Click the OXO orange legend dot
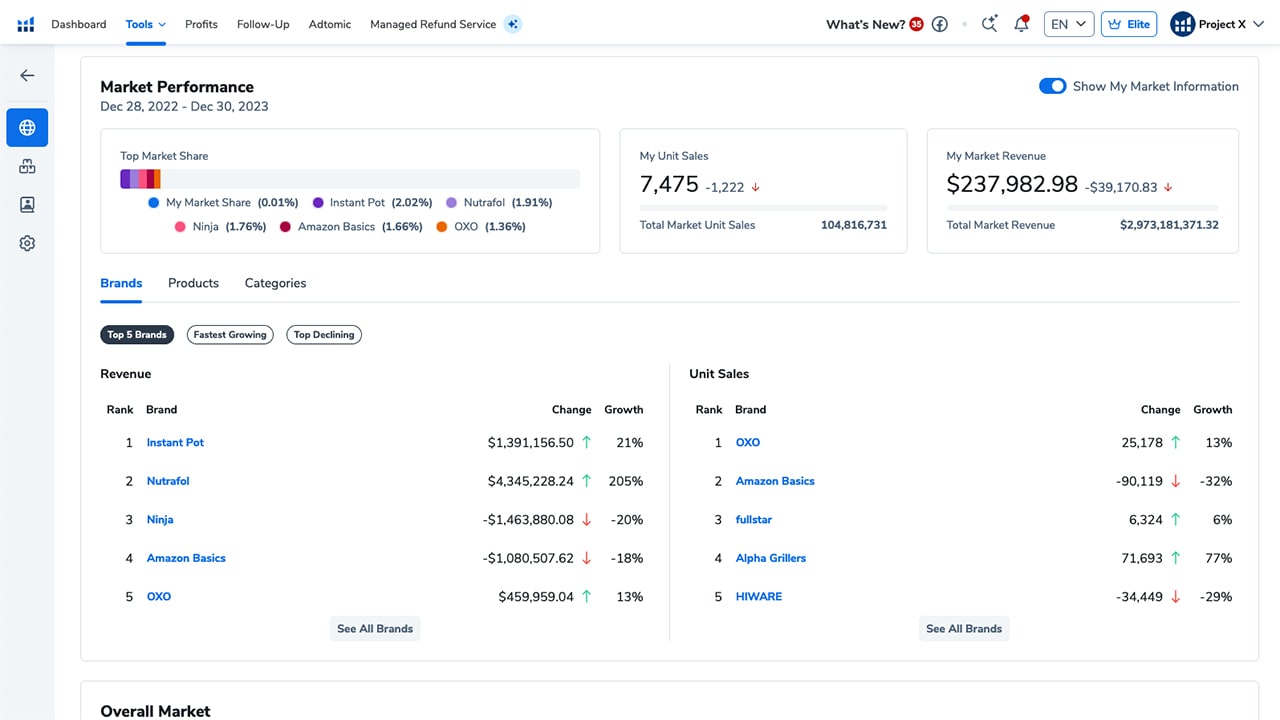This screenshot has width=1280, height=720. point(442,227)
